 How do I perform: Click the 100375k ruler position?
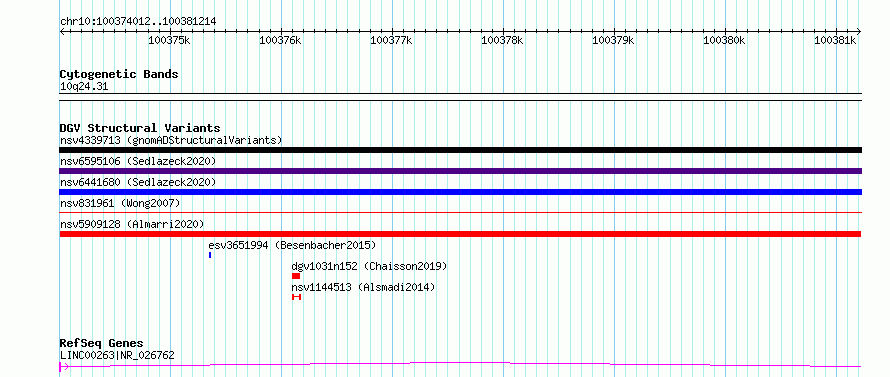169,40
